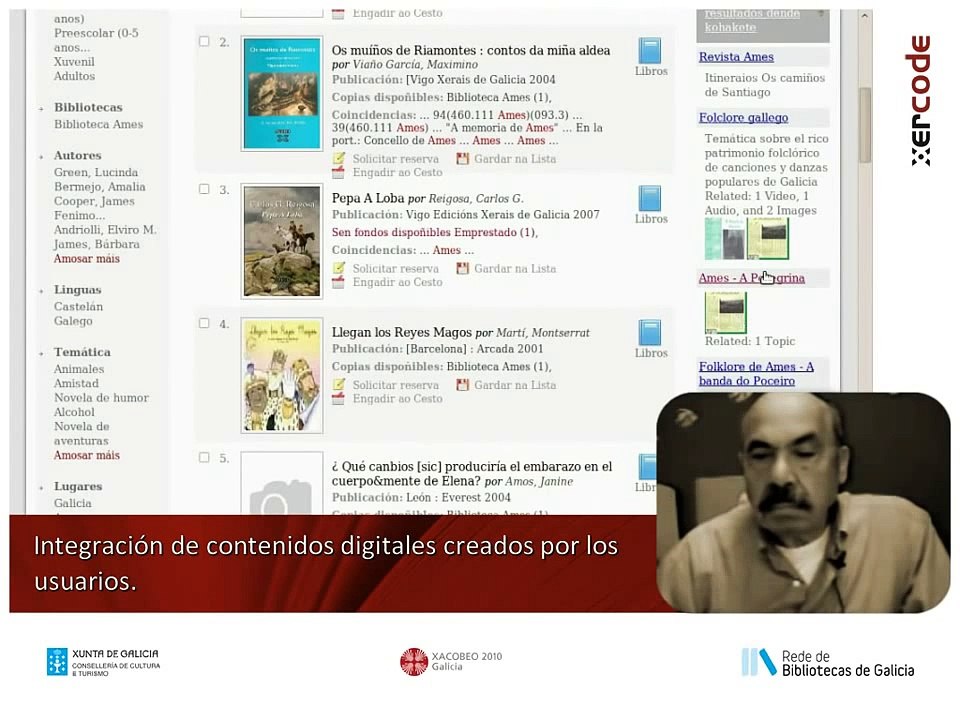Check the box for result 2
This screenshot has width=960, height=720.
pos(204,42)
